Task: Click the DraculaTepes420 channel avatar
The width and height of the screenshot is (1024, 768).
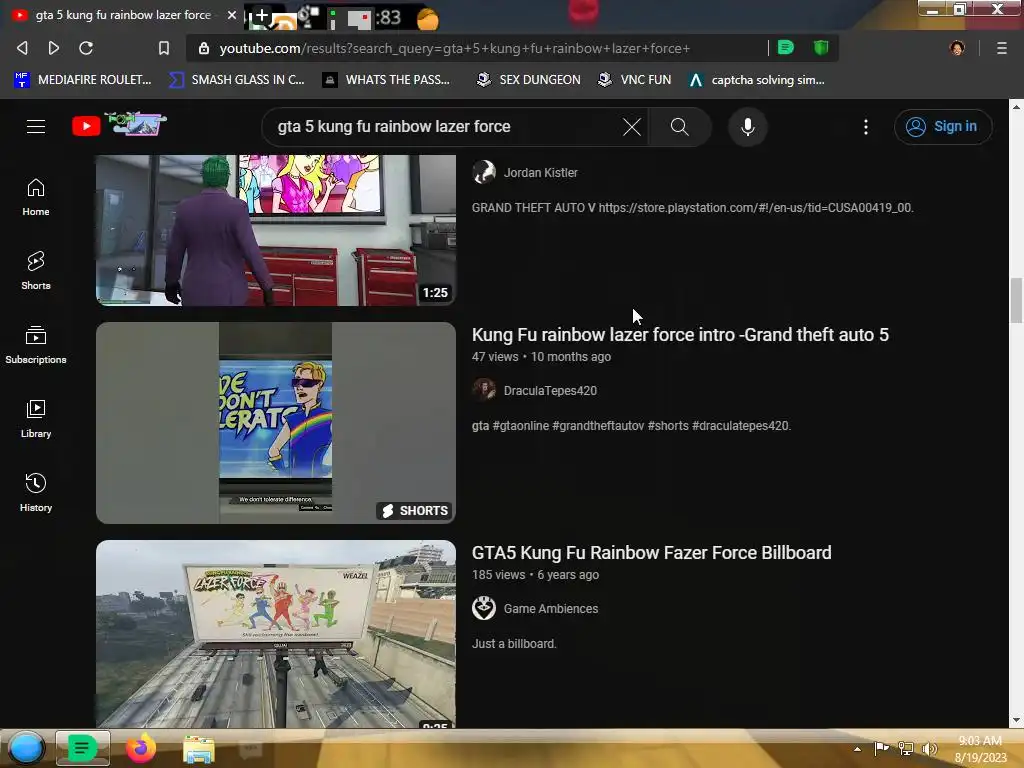Action: pos(484,390)
